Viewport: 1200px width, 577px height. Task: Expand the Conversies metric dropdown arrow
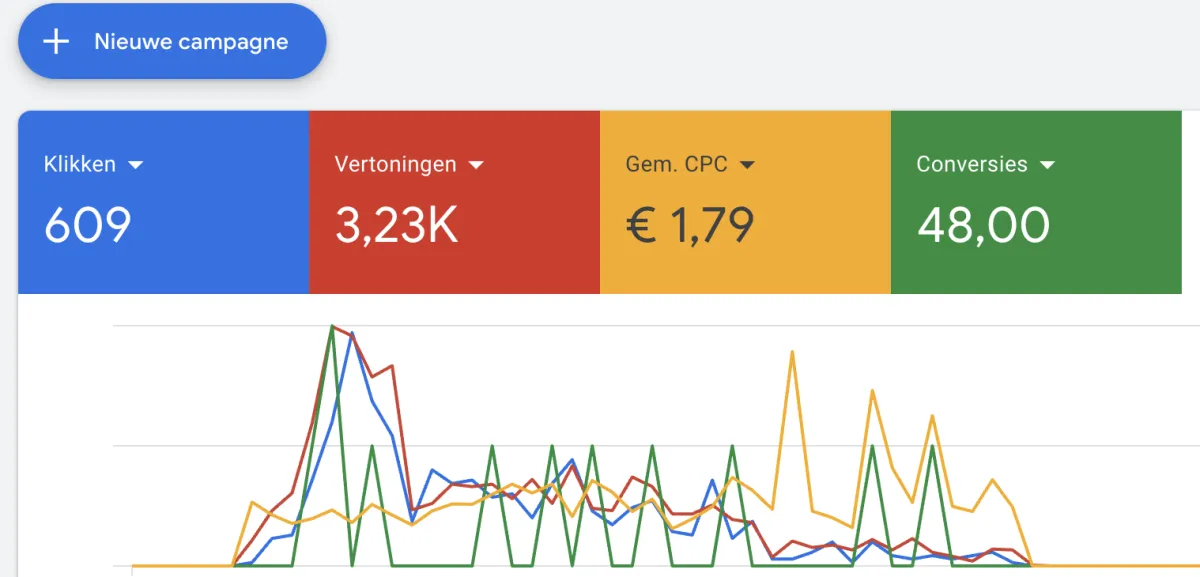click(1047, 165)
